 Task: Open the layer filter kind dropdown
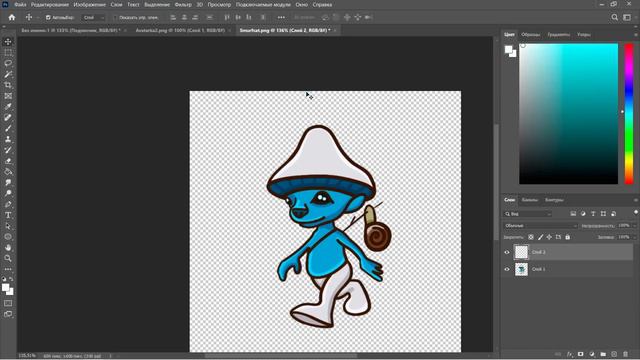point(527,213)
